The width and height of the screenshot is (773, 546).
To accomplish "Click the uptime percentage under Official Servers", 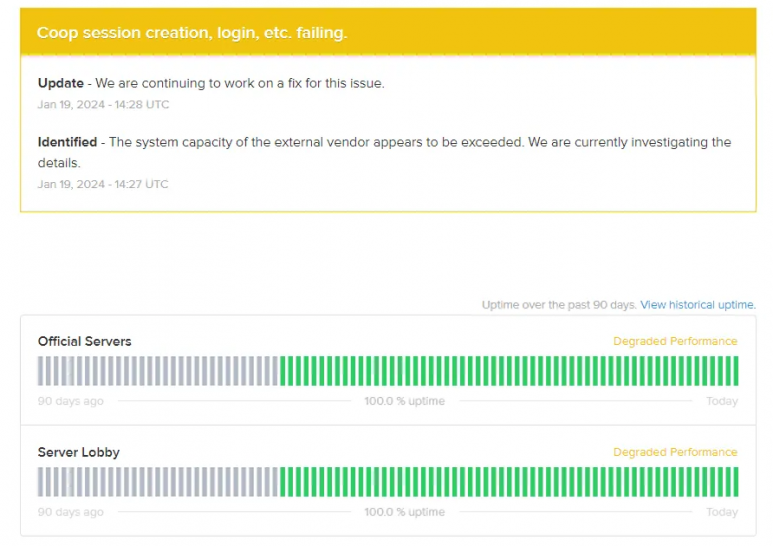I will [404, 401].
